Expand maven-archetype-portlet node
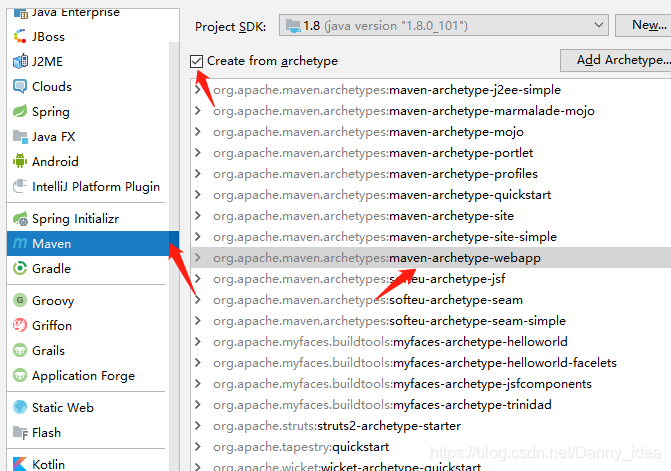The image size is (671, 471). tap(198, 153)
